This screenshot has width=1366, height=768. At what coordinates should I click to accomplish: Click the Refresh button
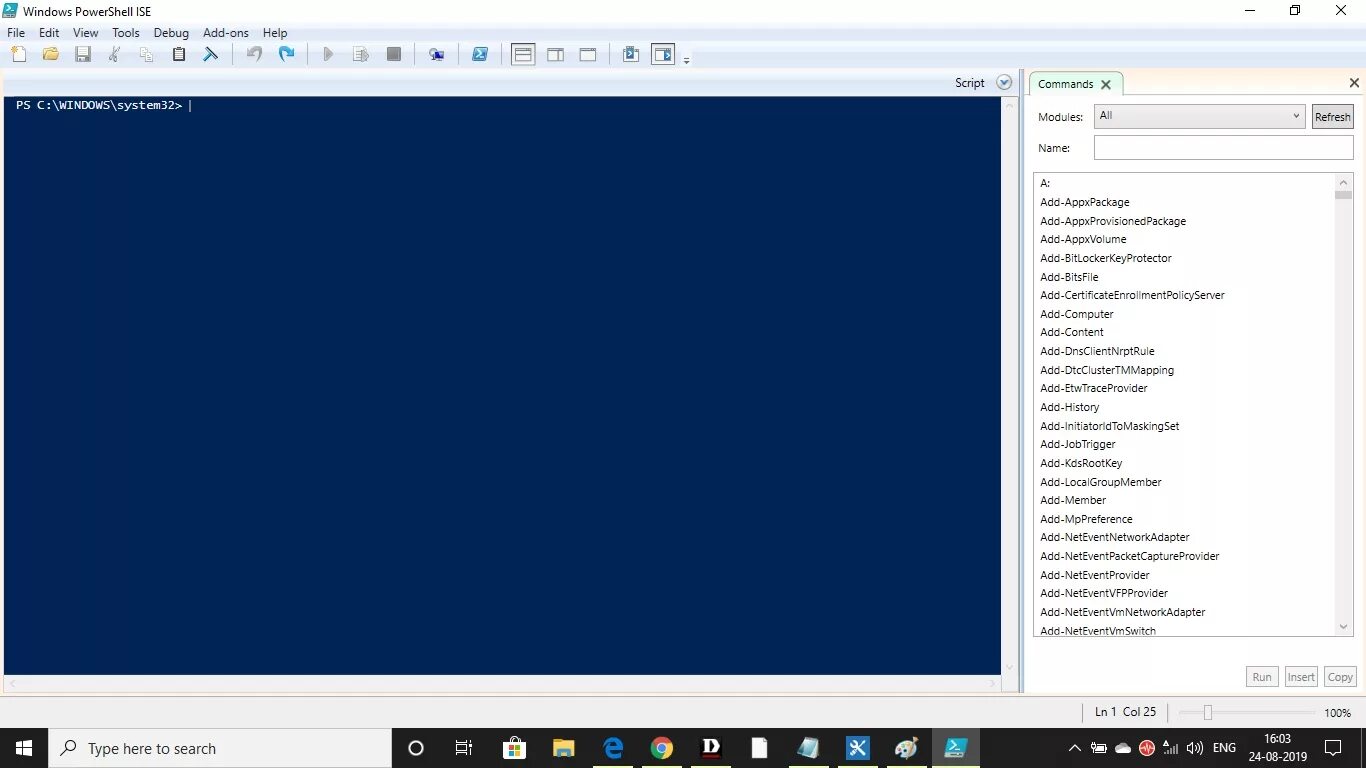click(x=1332, y=117)
